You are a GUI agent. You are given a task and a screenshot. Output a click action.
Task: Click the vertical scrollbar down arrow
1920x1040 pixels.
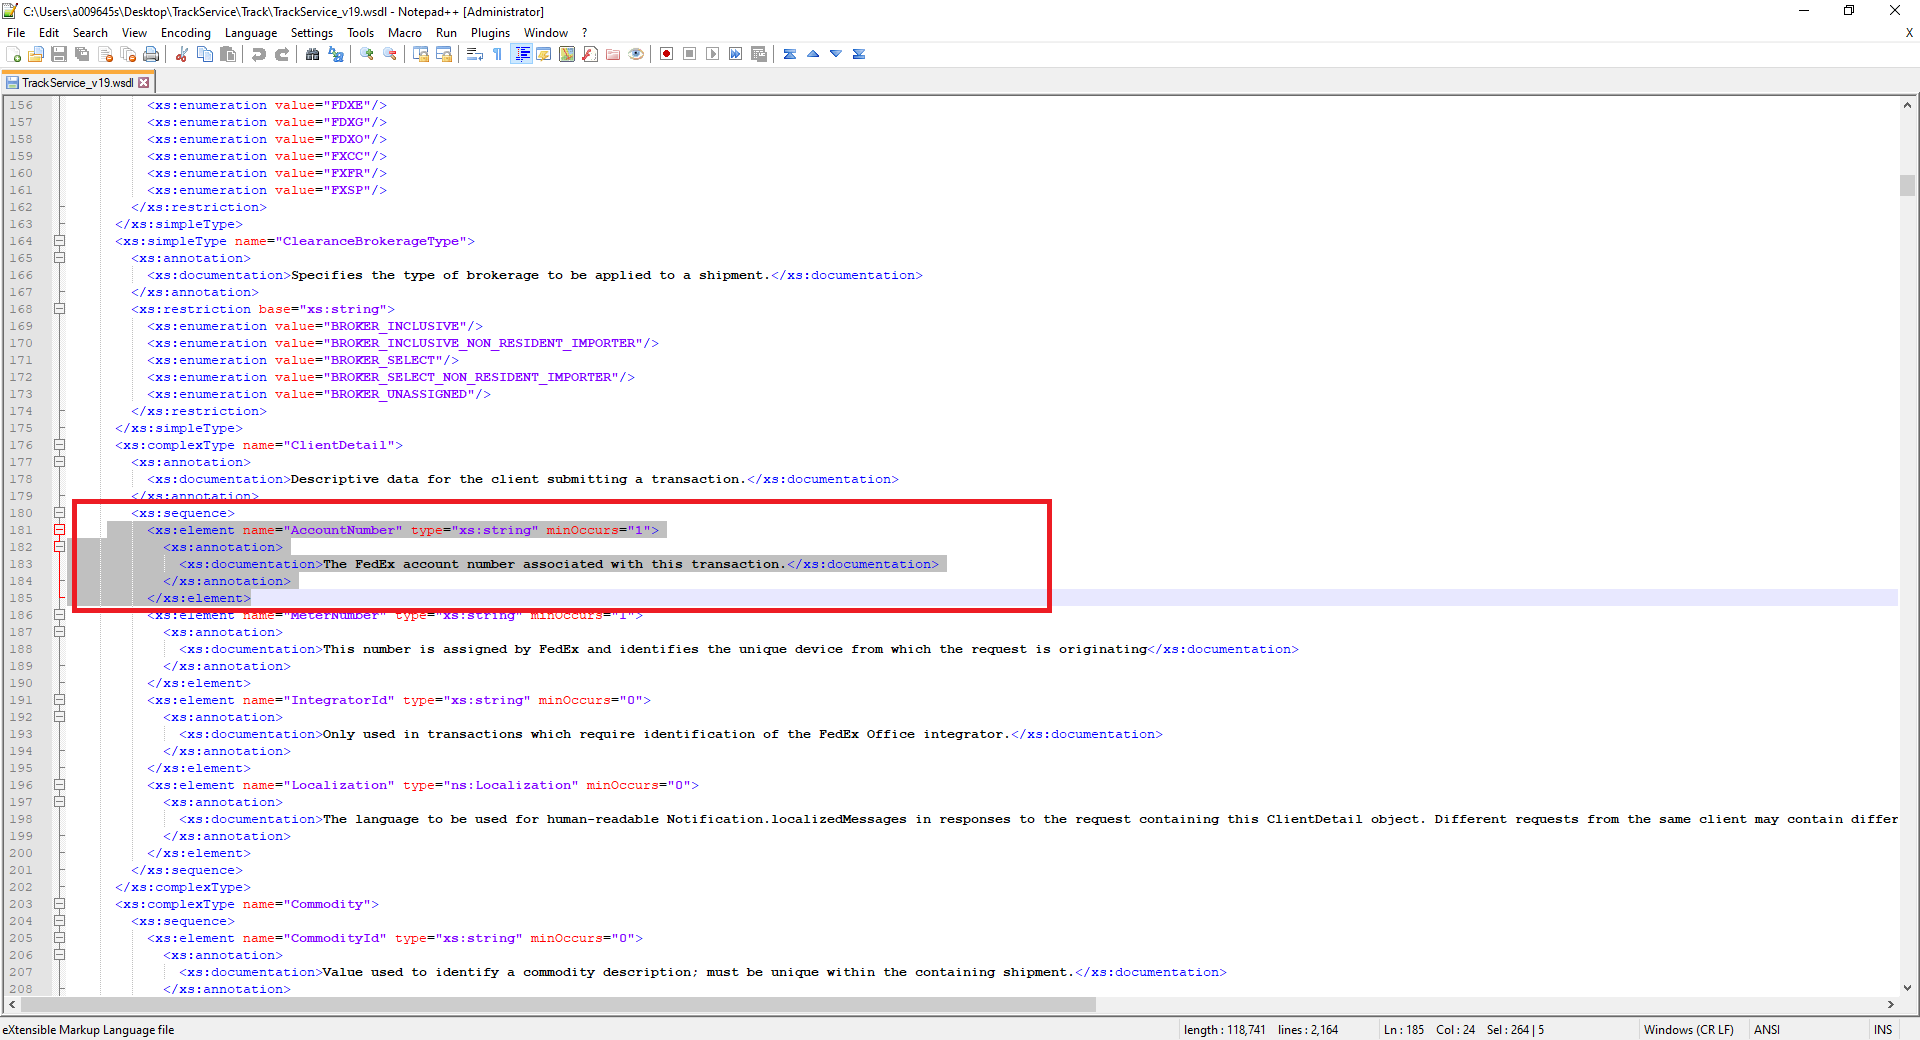click(1907, 988)
